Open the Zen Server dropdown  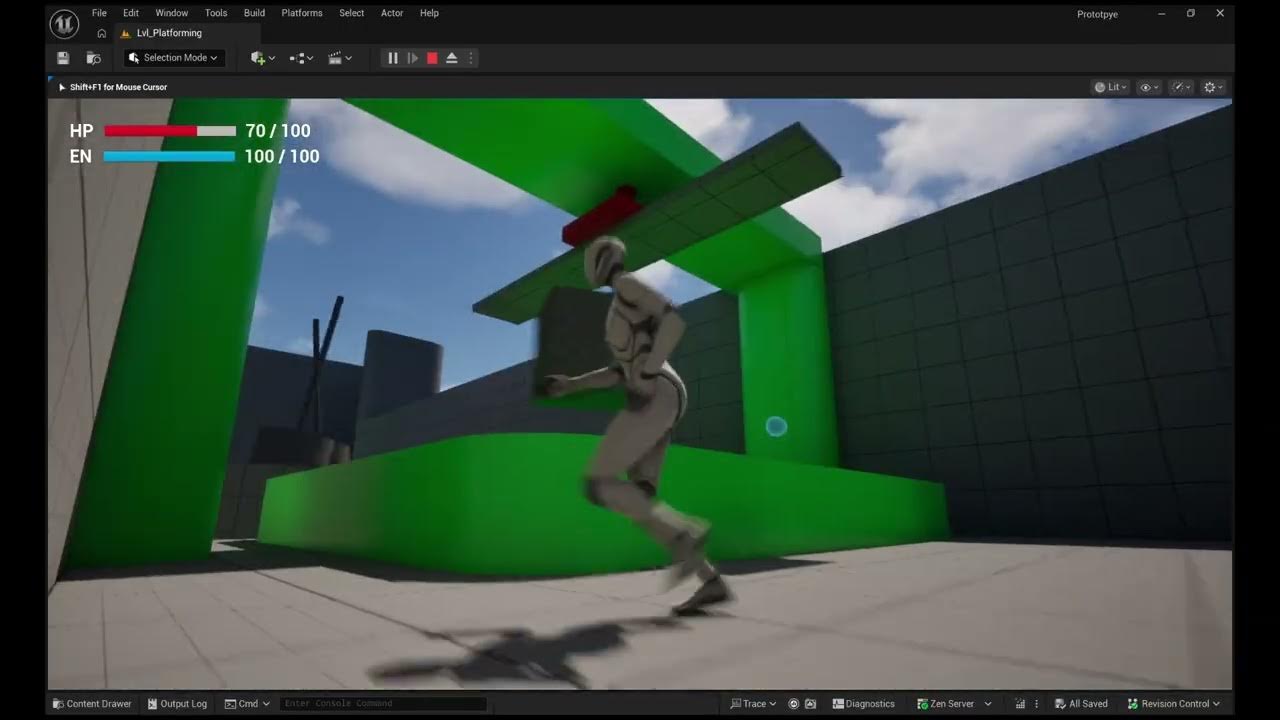954,704
